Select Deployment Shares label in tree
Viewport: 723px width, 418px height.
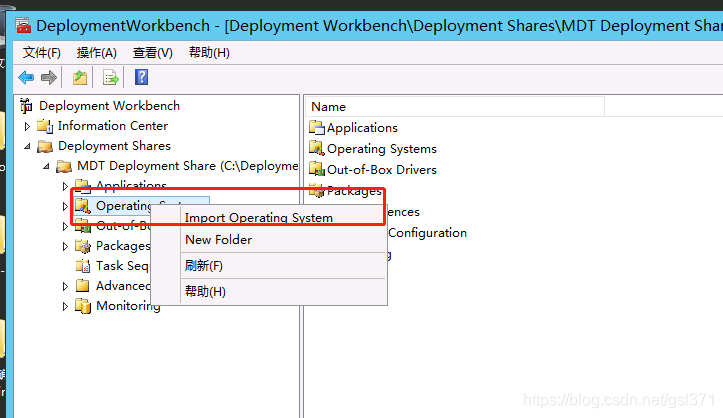114,146
